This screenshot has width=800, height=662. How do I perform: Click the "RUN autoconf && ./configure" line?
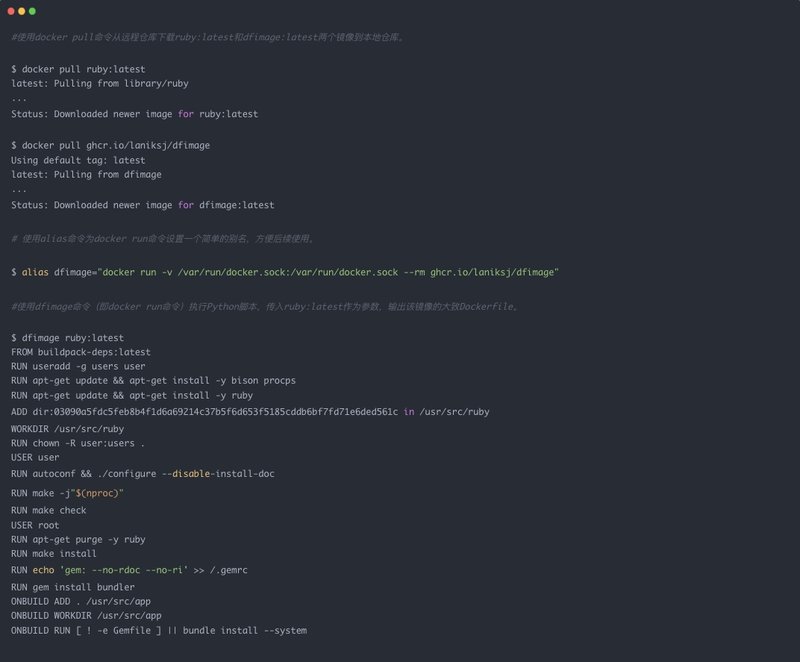pos(142,473)
